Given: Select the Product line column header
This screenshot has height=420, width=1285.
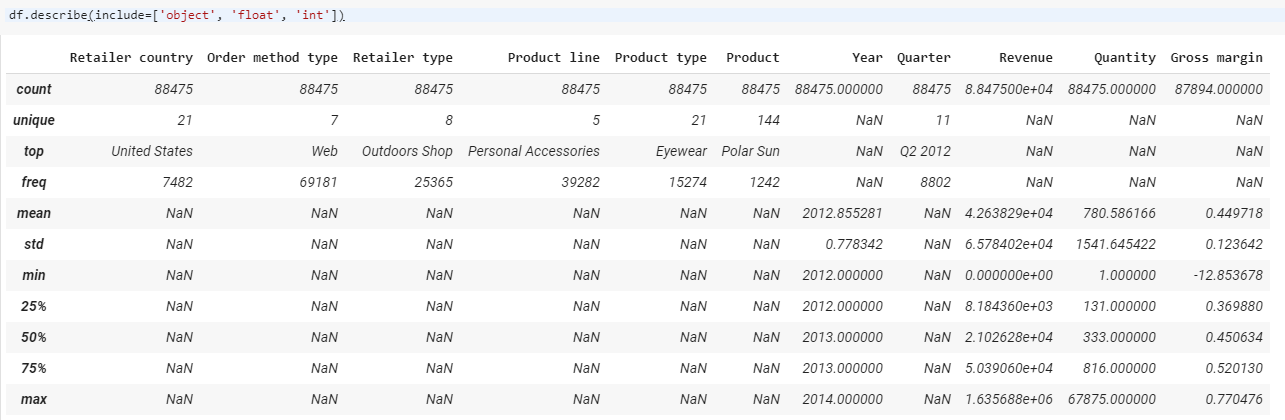Looking at the screenshot, I should [553, 58].
